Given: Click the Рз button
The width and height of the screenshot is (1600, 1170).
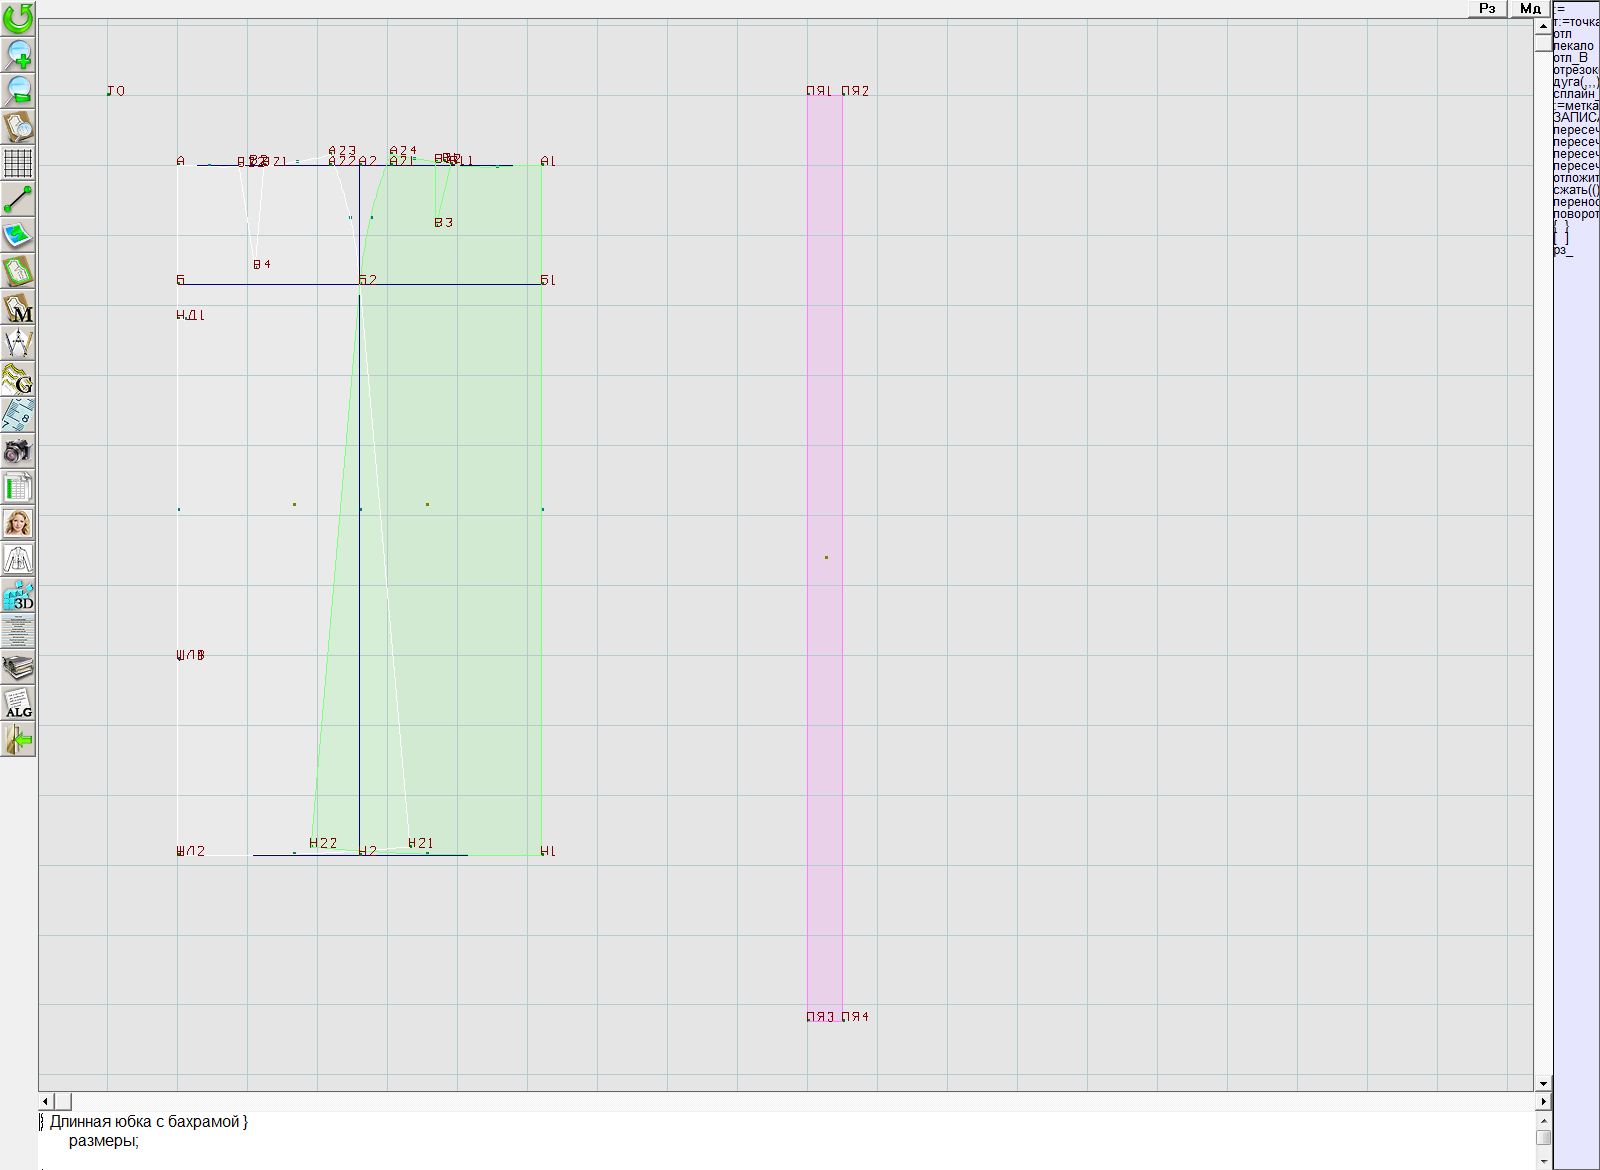Looking at the screenshot, I should 1487,9.
